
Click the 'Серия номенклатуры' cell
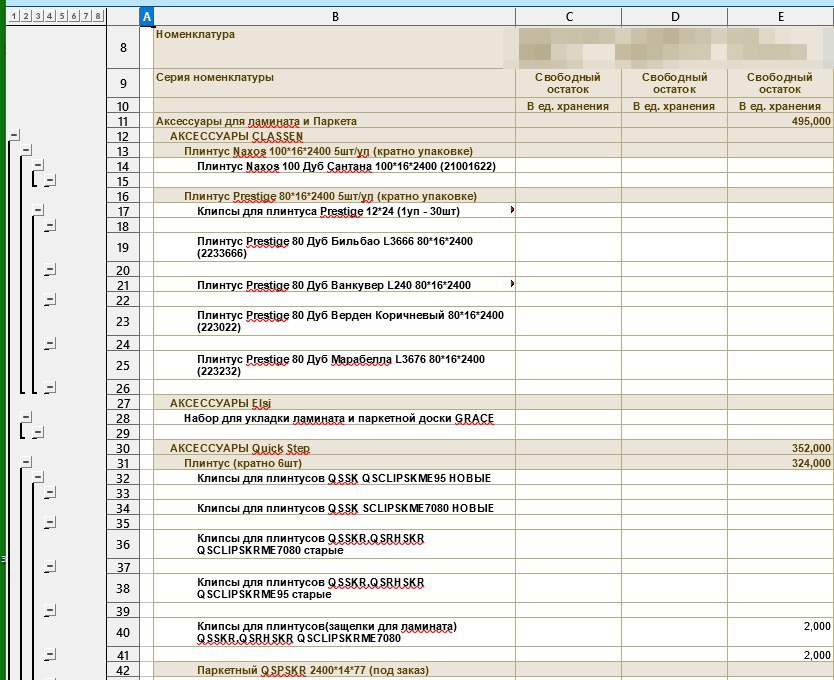click(x=335, y=84)
